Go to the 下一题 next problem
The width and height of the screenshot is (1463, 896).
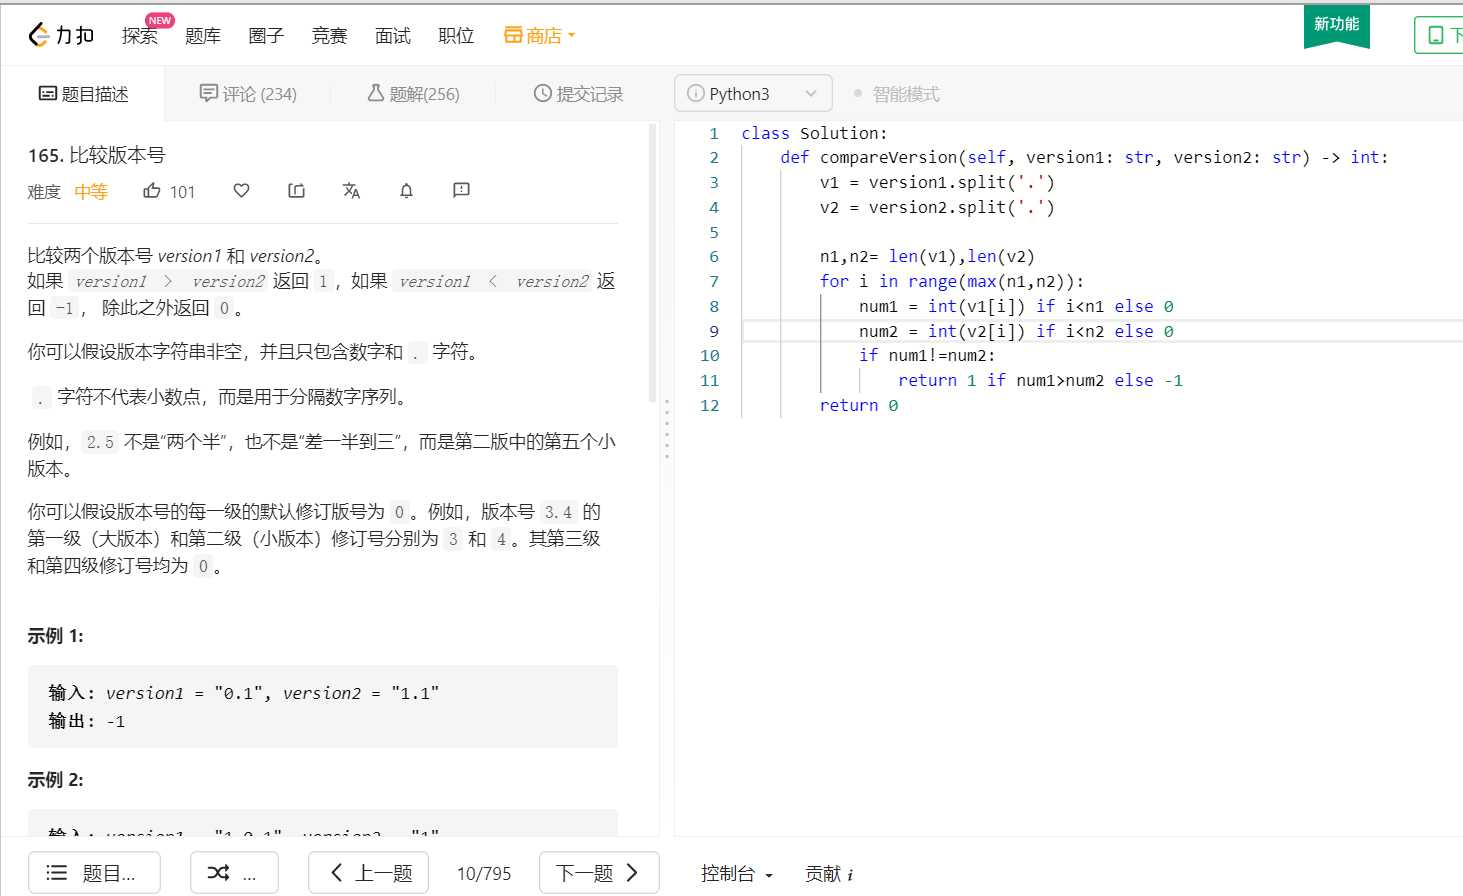(599, 873)
